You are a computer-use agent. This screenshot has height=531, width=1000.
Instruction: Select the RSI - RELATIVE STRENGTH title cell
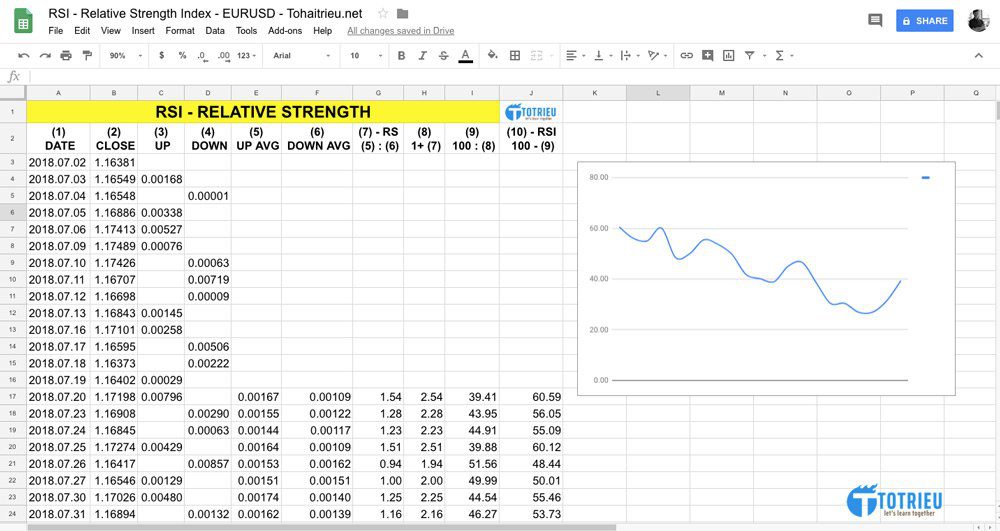click(x=263, y=112)
